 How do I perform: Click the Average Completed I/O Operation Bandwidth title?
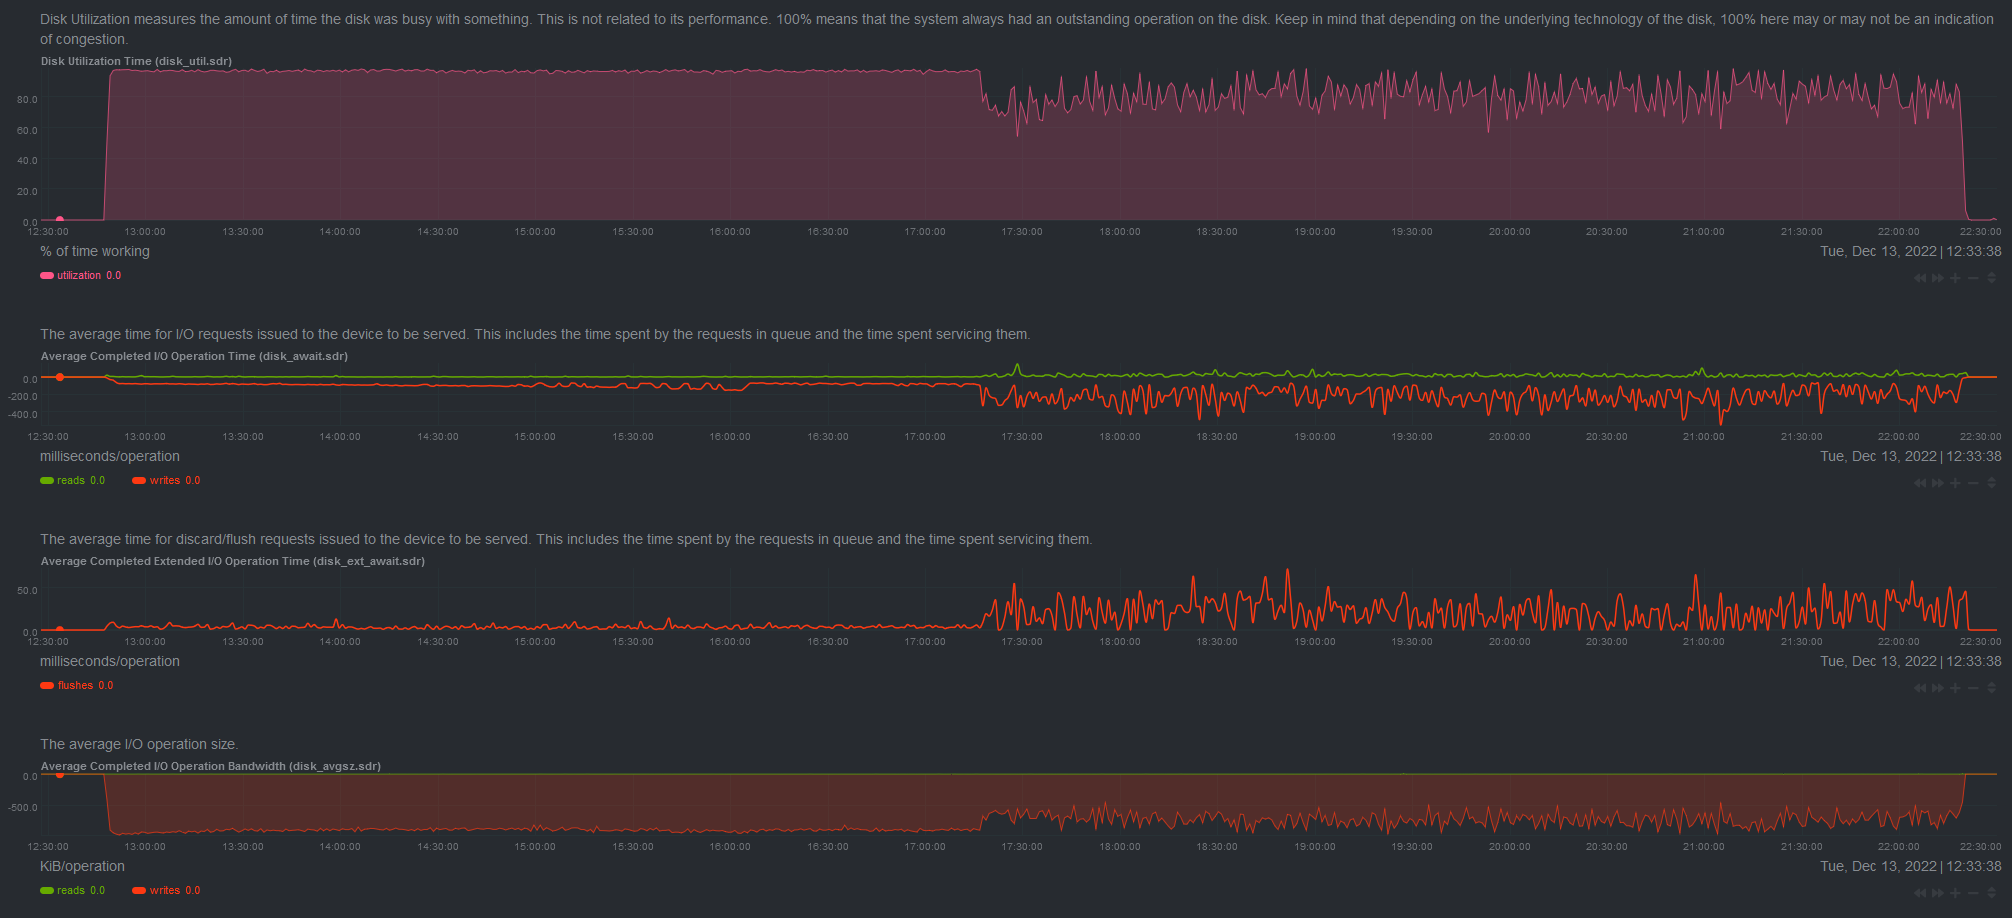[x=211, y=766]
